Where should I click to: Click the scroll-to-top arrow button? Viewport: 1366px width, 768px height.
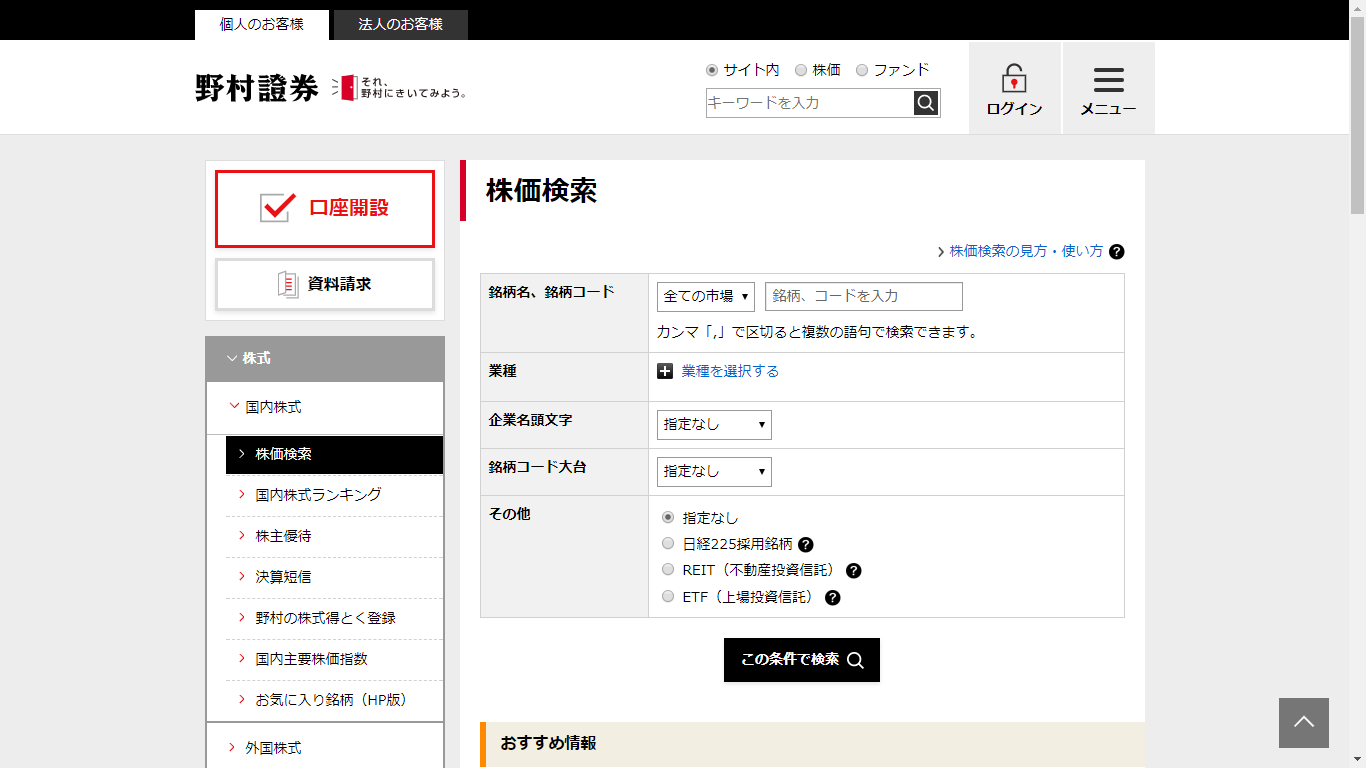pyautogui.click(x=1303, y=722)
